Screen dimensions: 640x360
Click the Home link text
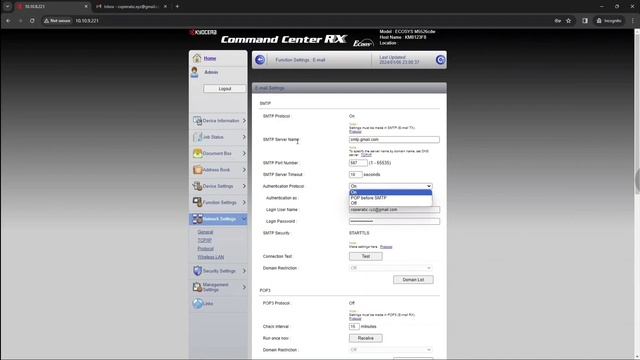(210, 58)
